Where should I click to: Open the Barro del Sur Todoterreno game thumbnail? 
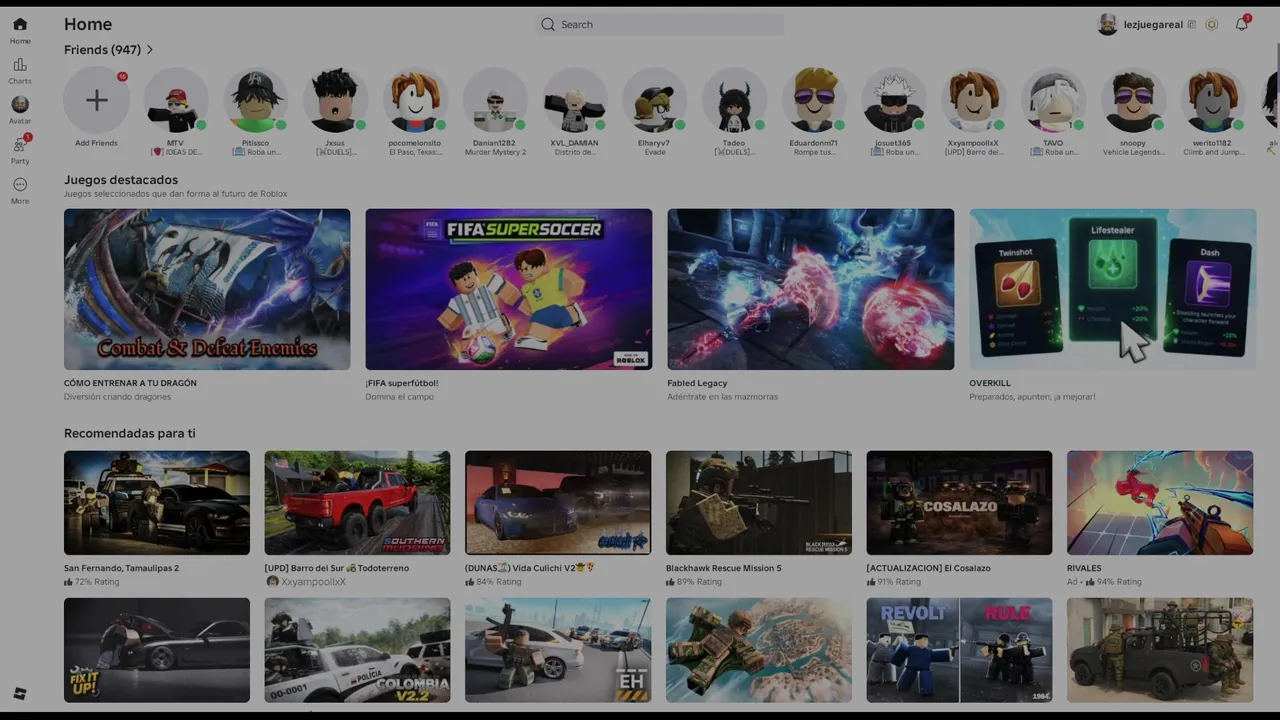(x=357, y=503)
